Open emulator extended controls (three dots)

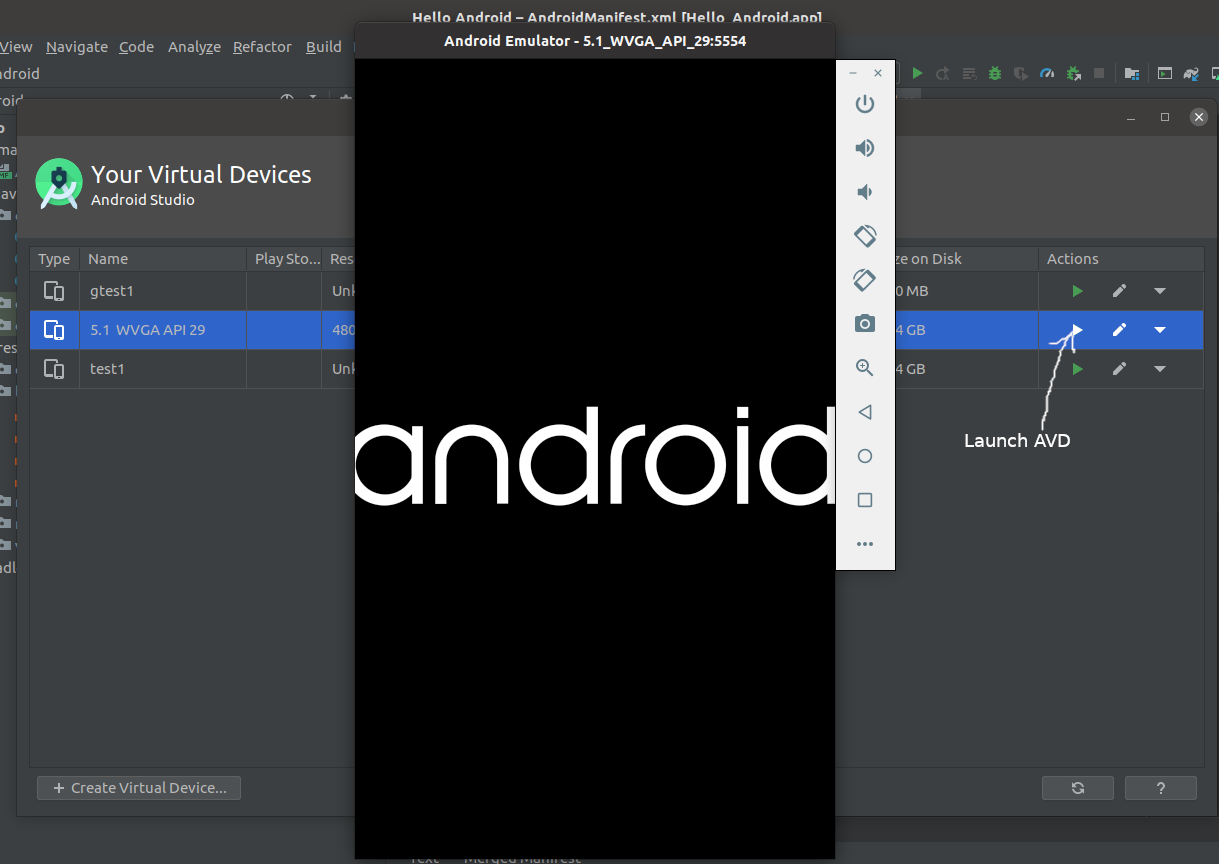(865, 544)
